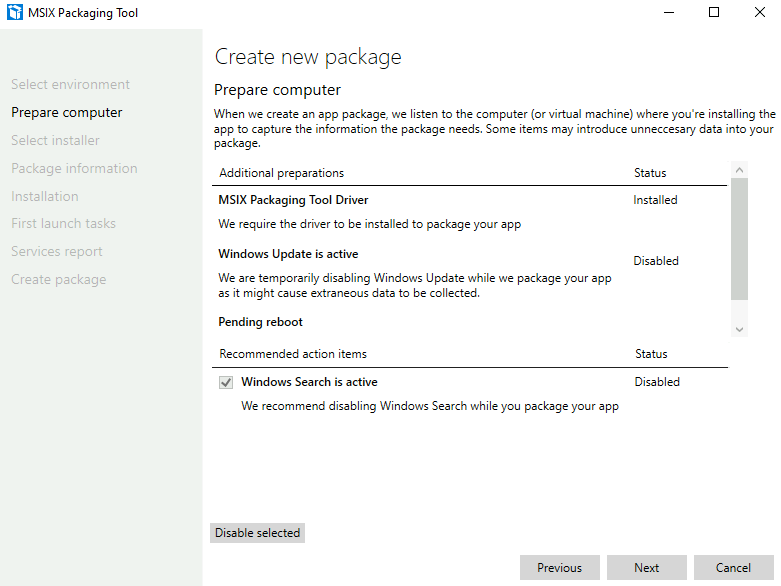Go to the Create package step
781x586 pixels.
point(59,279)
